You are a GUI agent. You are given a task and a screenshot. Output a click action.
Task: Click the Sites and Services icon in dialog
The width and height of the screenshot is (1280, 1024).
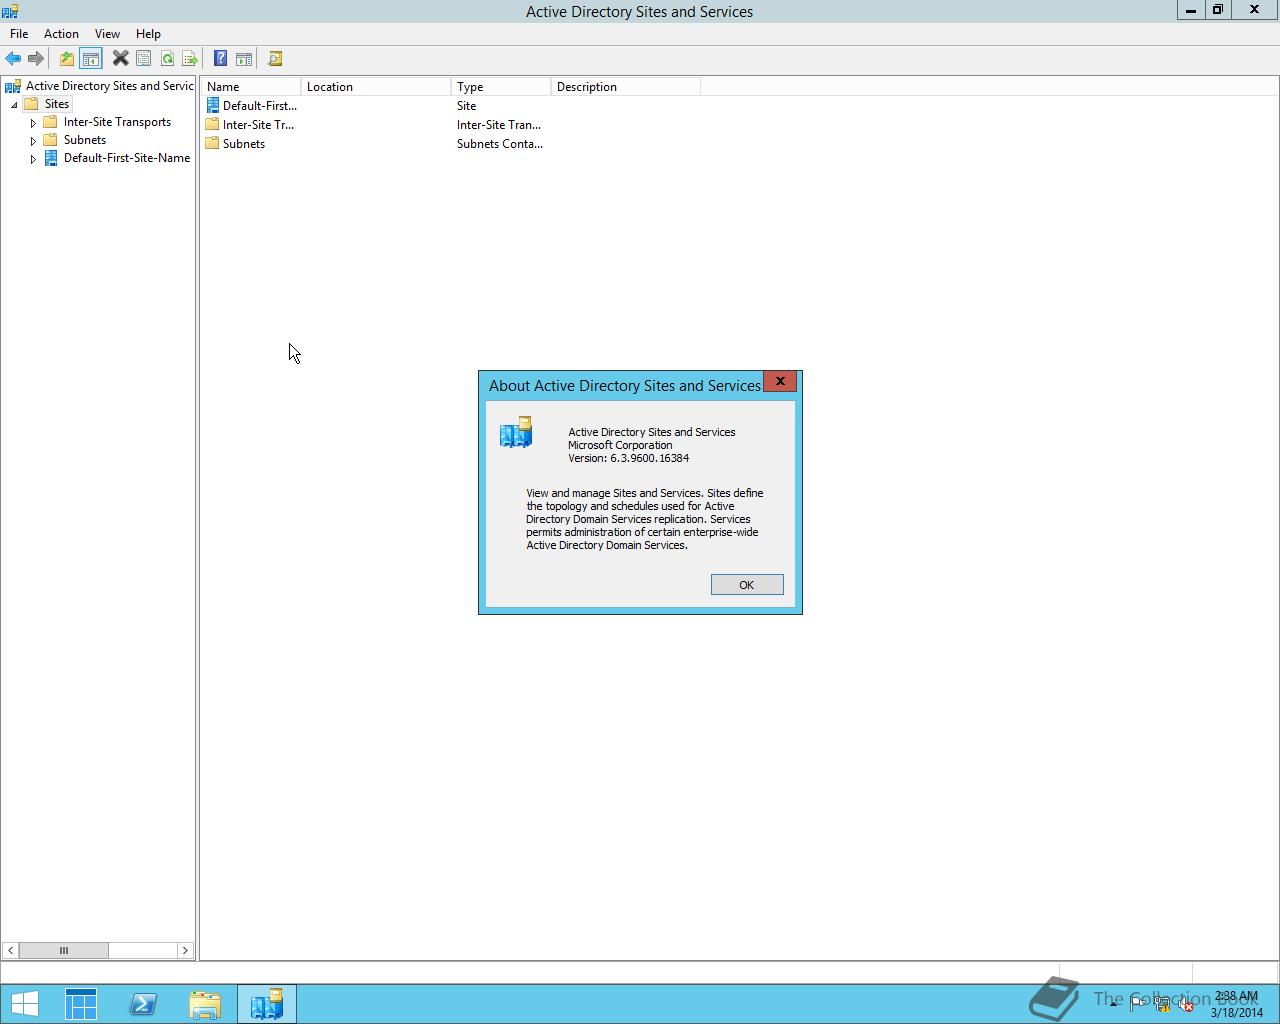pyautogui.click(x=516, y=433)
